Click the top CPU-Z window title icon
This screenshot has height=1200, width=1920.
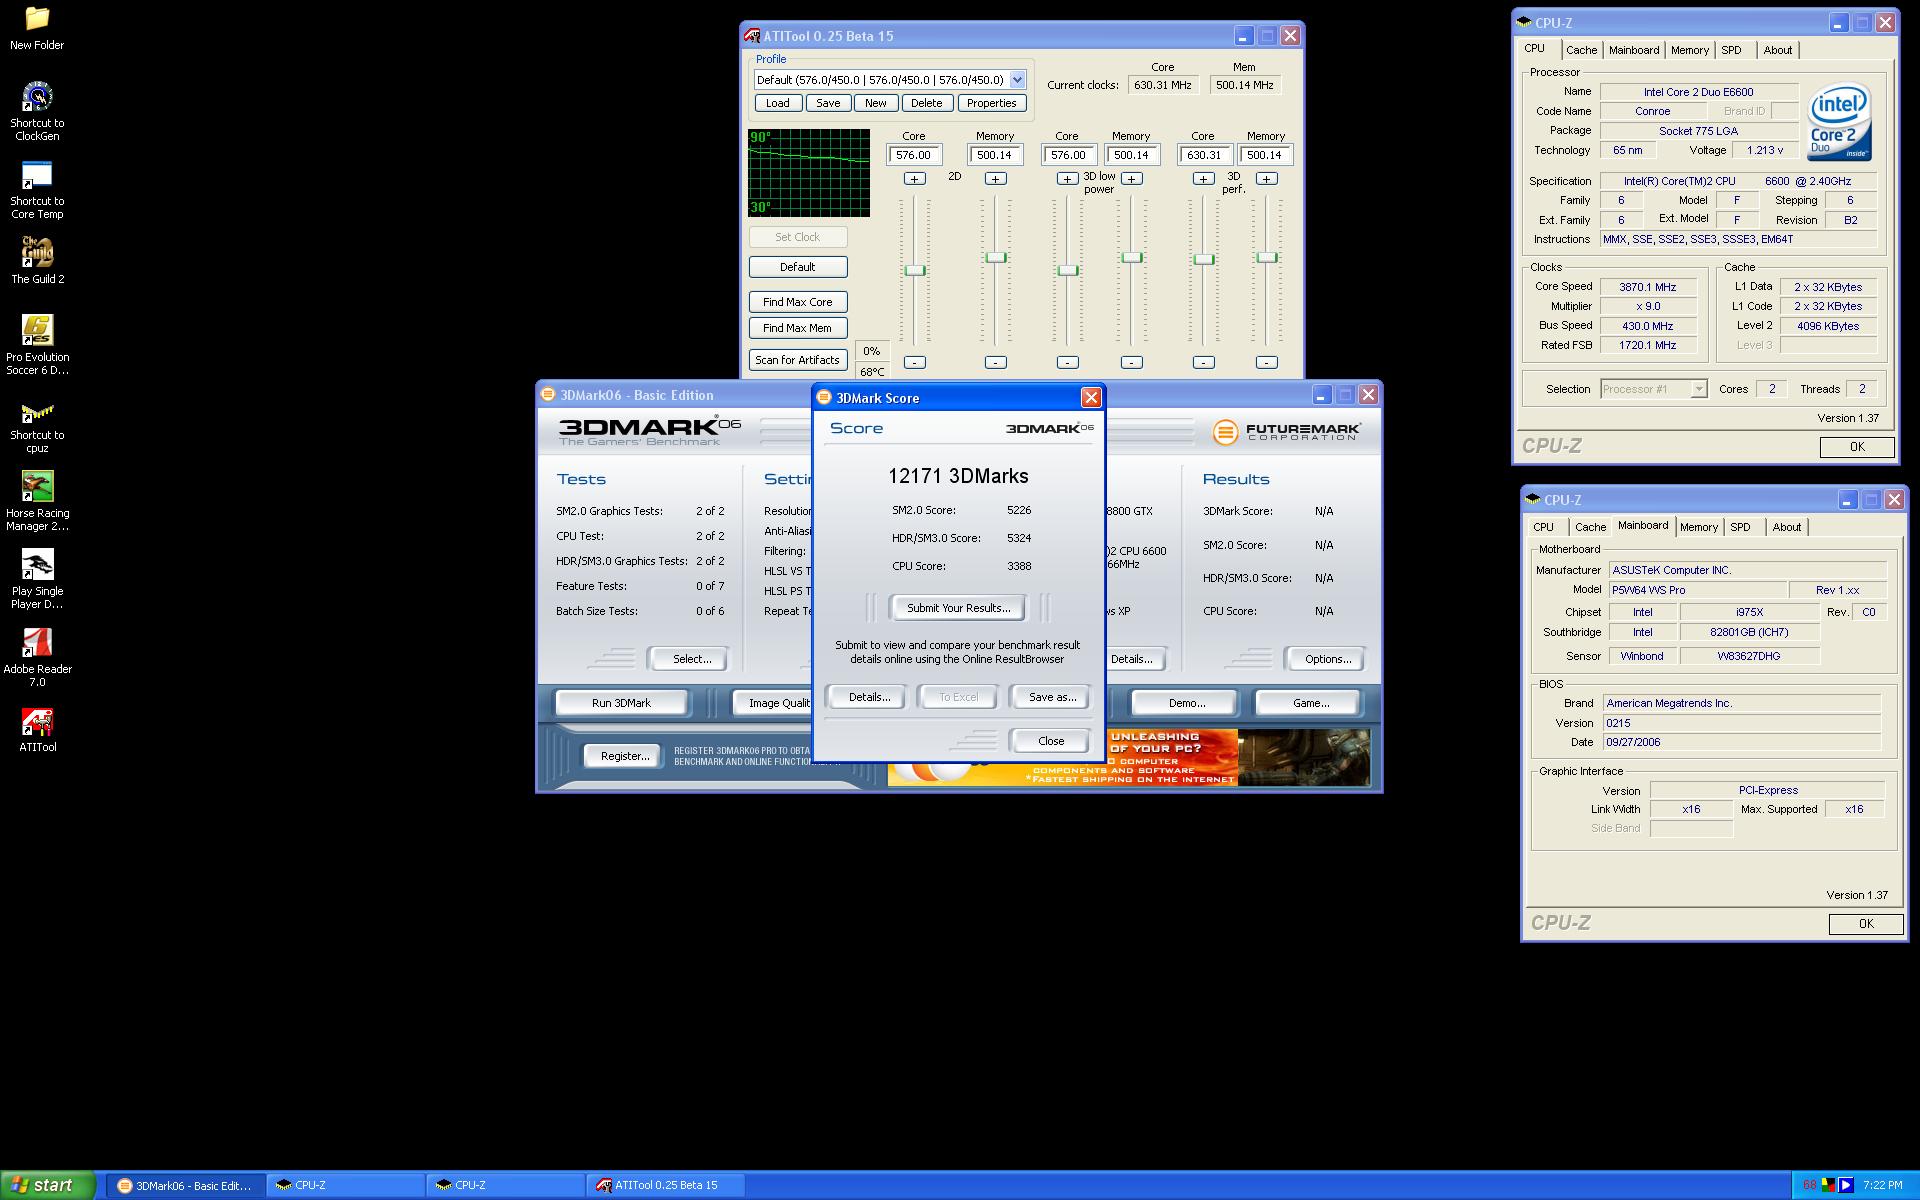[1524, 22]
